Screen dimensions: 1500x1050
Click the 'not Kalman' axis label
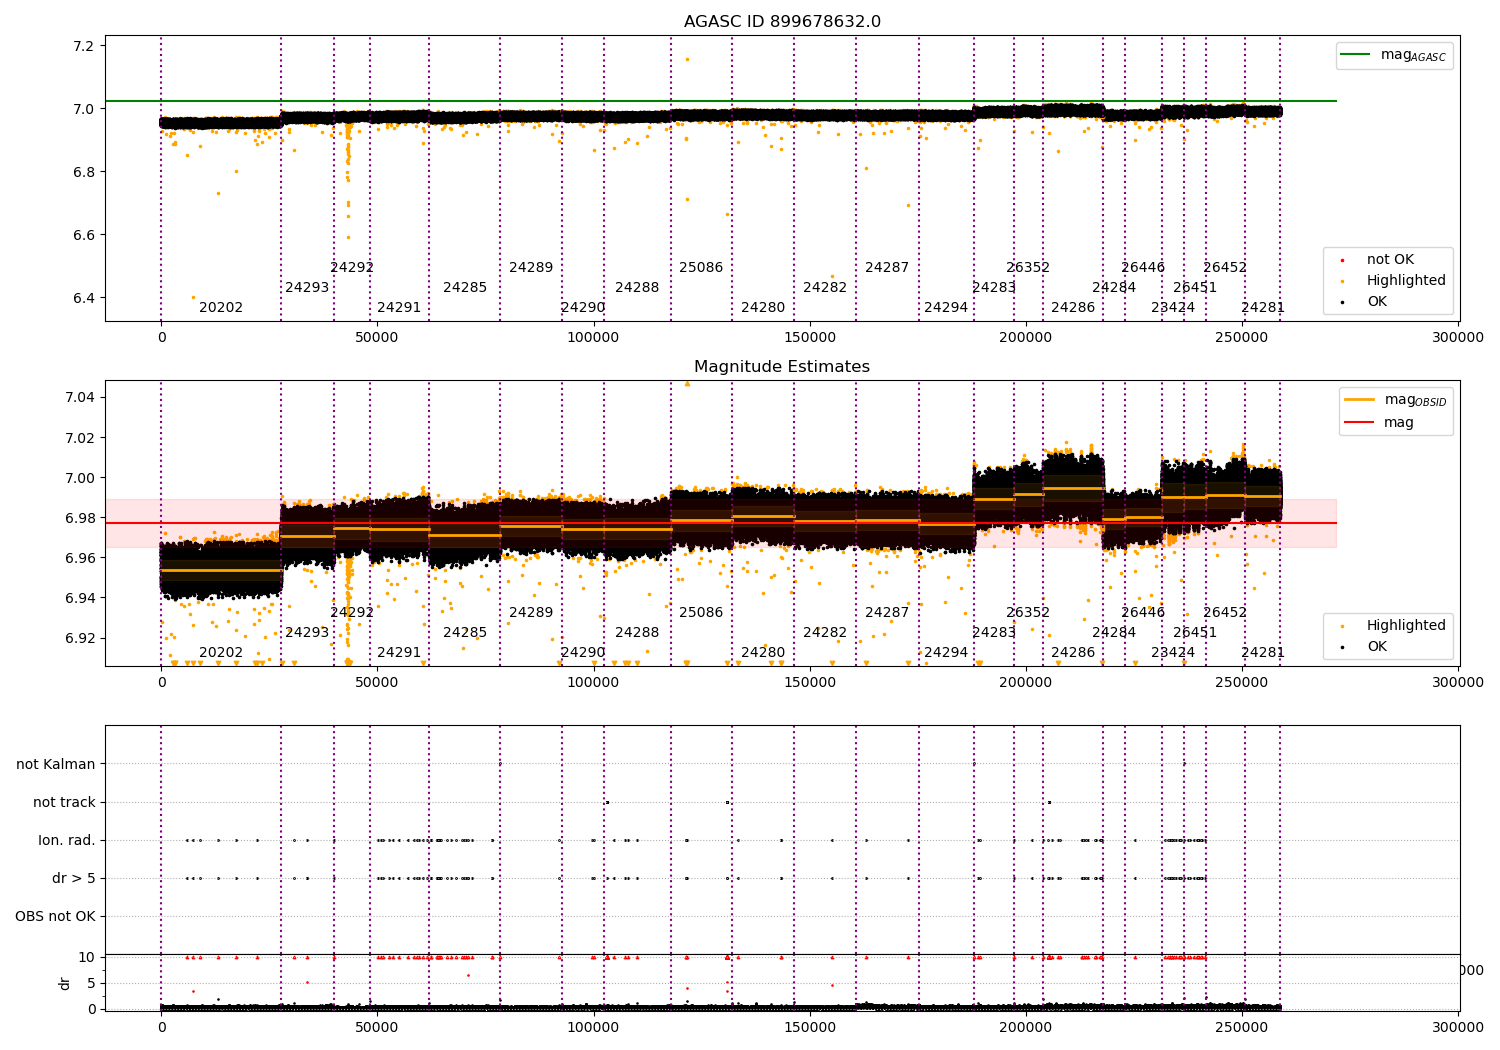[x=56, y=764]
